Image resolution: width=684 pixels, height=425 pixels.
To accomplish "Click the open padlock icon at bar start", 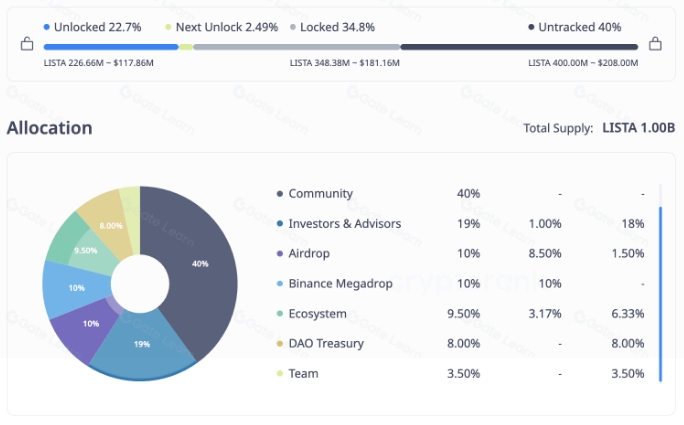I will coord(27,44).
